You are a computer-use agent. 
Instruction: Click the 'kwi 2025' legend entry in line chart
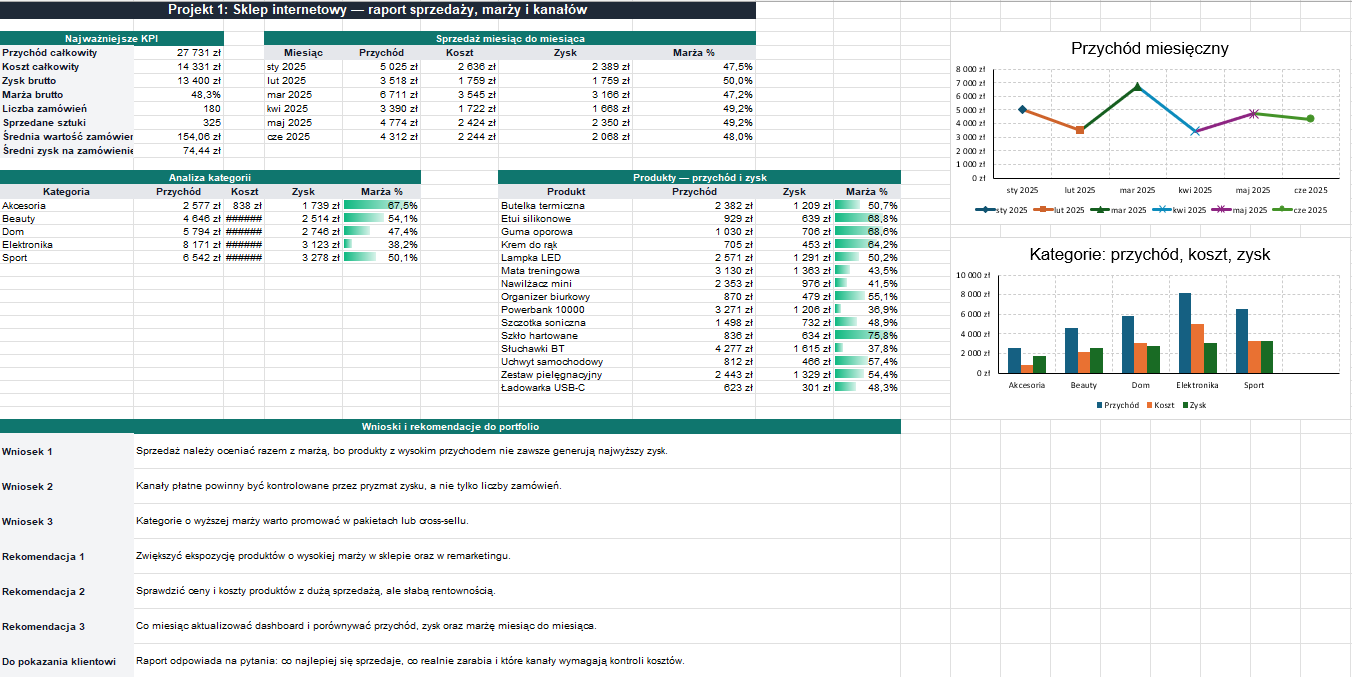click(1179, 210)
